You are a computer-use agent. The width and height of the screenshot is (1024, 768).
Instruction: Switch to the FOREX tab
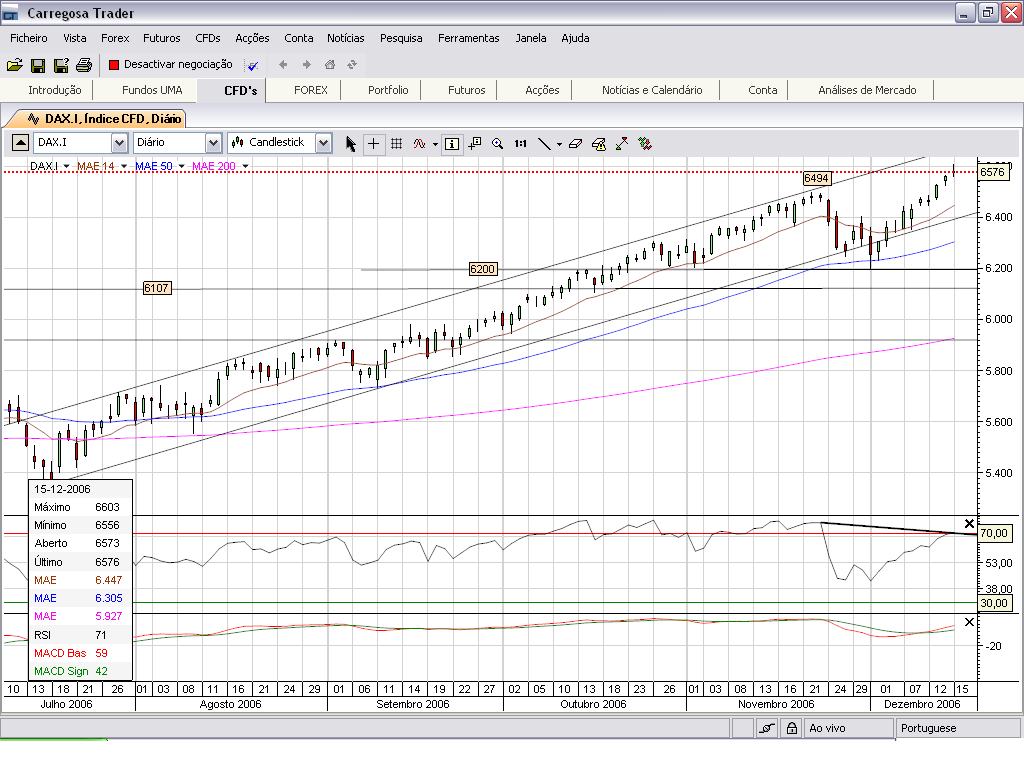click(x=310, y=90)
